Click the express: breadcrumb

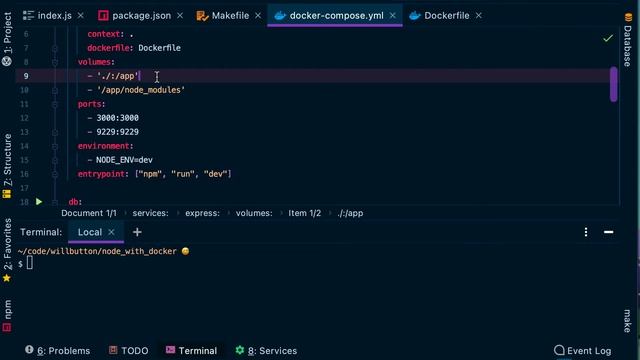[x=202, y=213]
